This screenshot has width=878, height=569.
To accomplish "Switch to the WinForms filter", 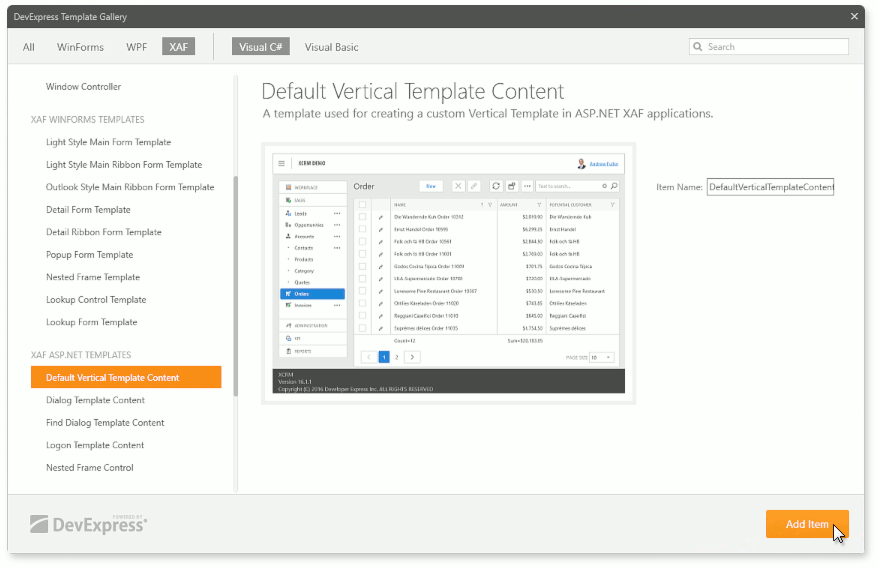I will [80, 47].
